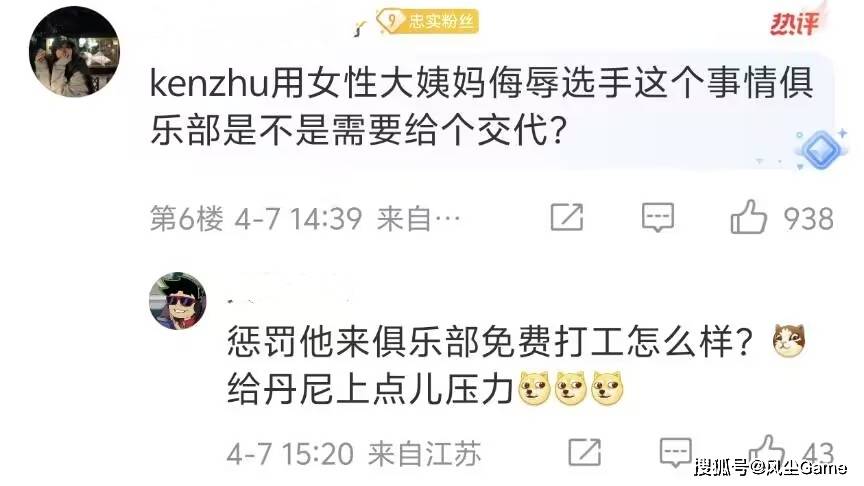Tap the first doge emoji after 压力
This screenshot has height=486, width=864.
point(535,388)
